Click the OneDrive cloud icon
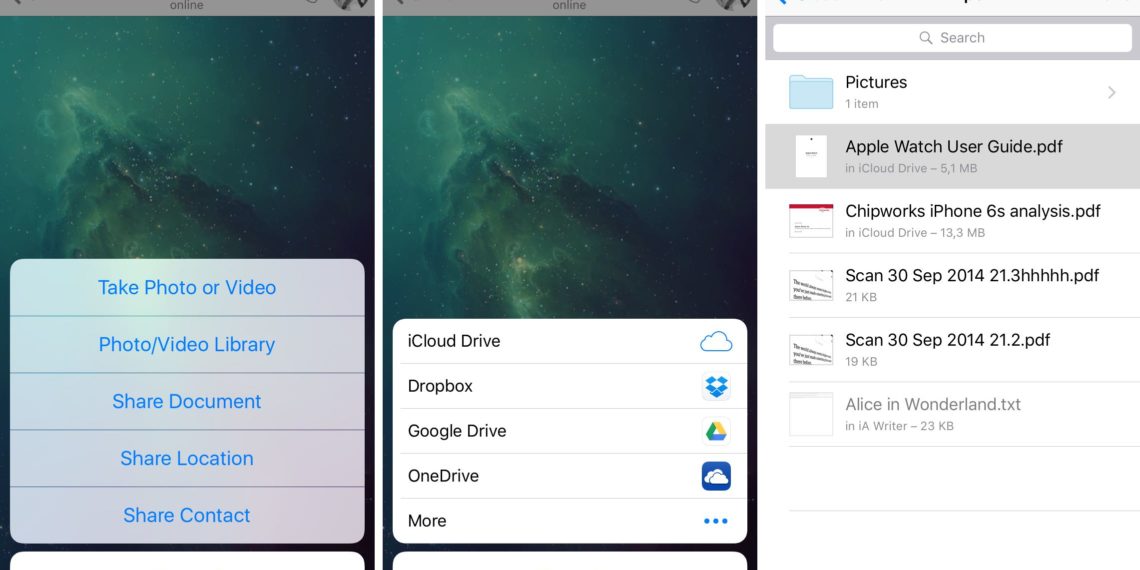1140x570 pixels. point(716,476)
